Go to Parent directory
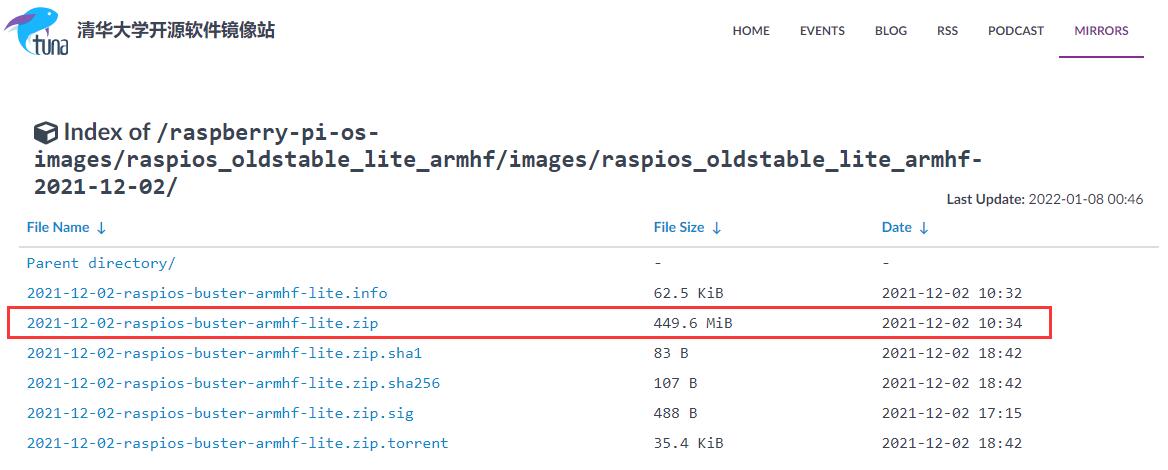This screenshot has width=1168, height=470. (101, 263)
